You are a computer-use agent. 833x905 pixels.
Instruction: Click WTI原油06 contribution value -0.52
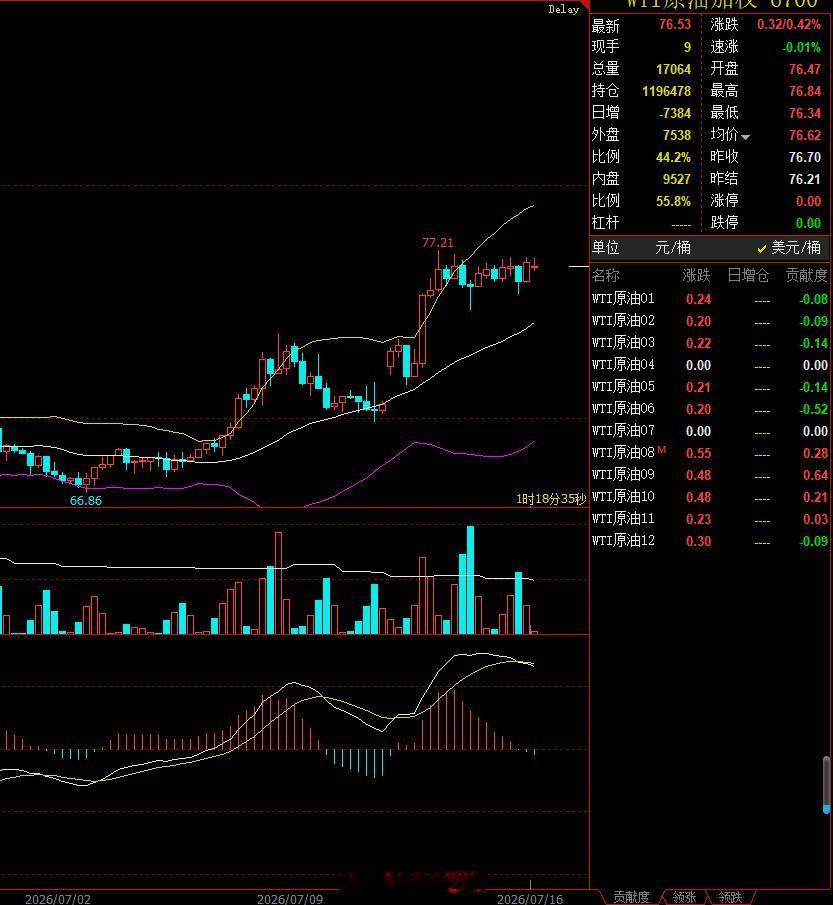(x=813, y=409)
